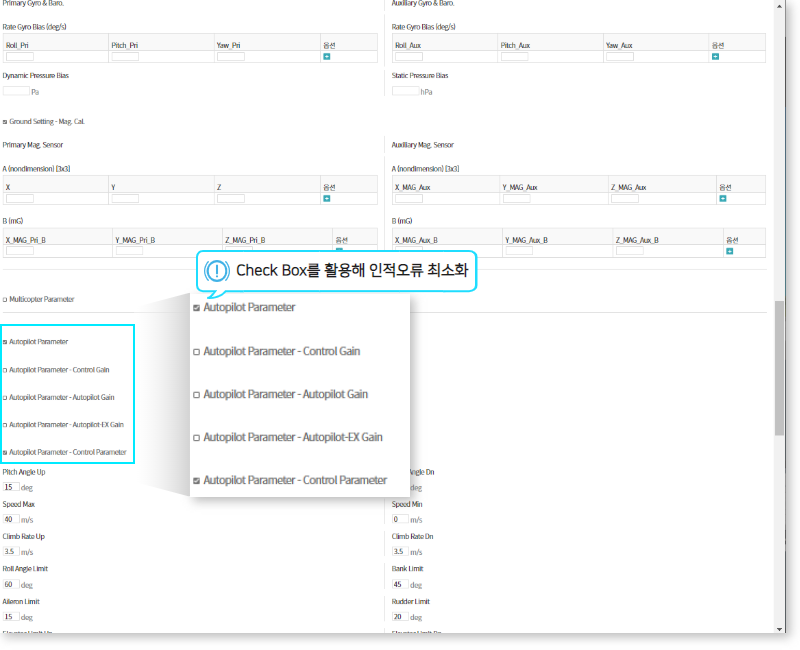Click the 'Bank Limit' label

[408, 568]
